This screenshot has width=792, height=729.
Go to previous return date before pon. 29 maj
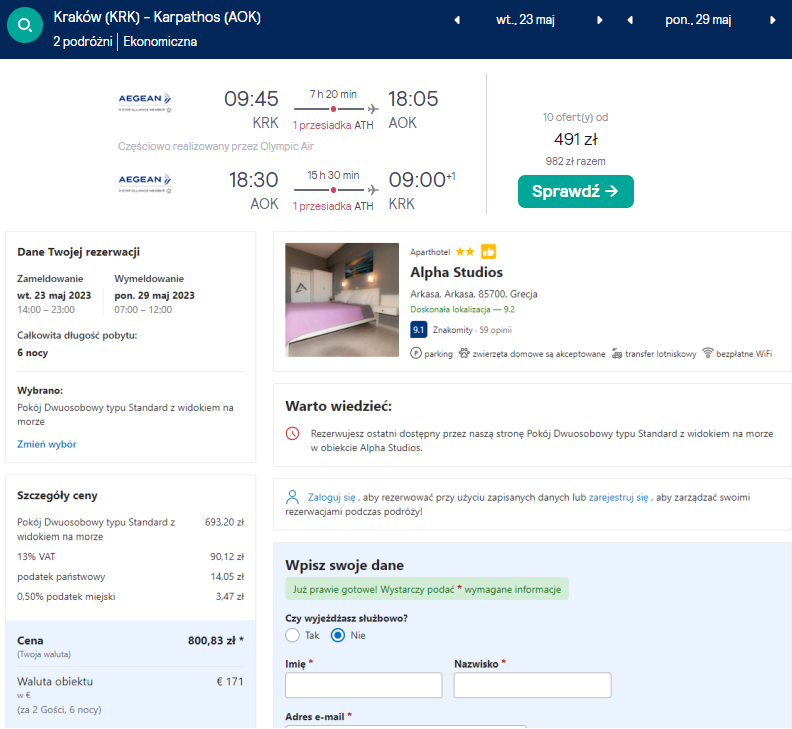click(630, 20)
